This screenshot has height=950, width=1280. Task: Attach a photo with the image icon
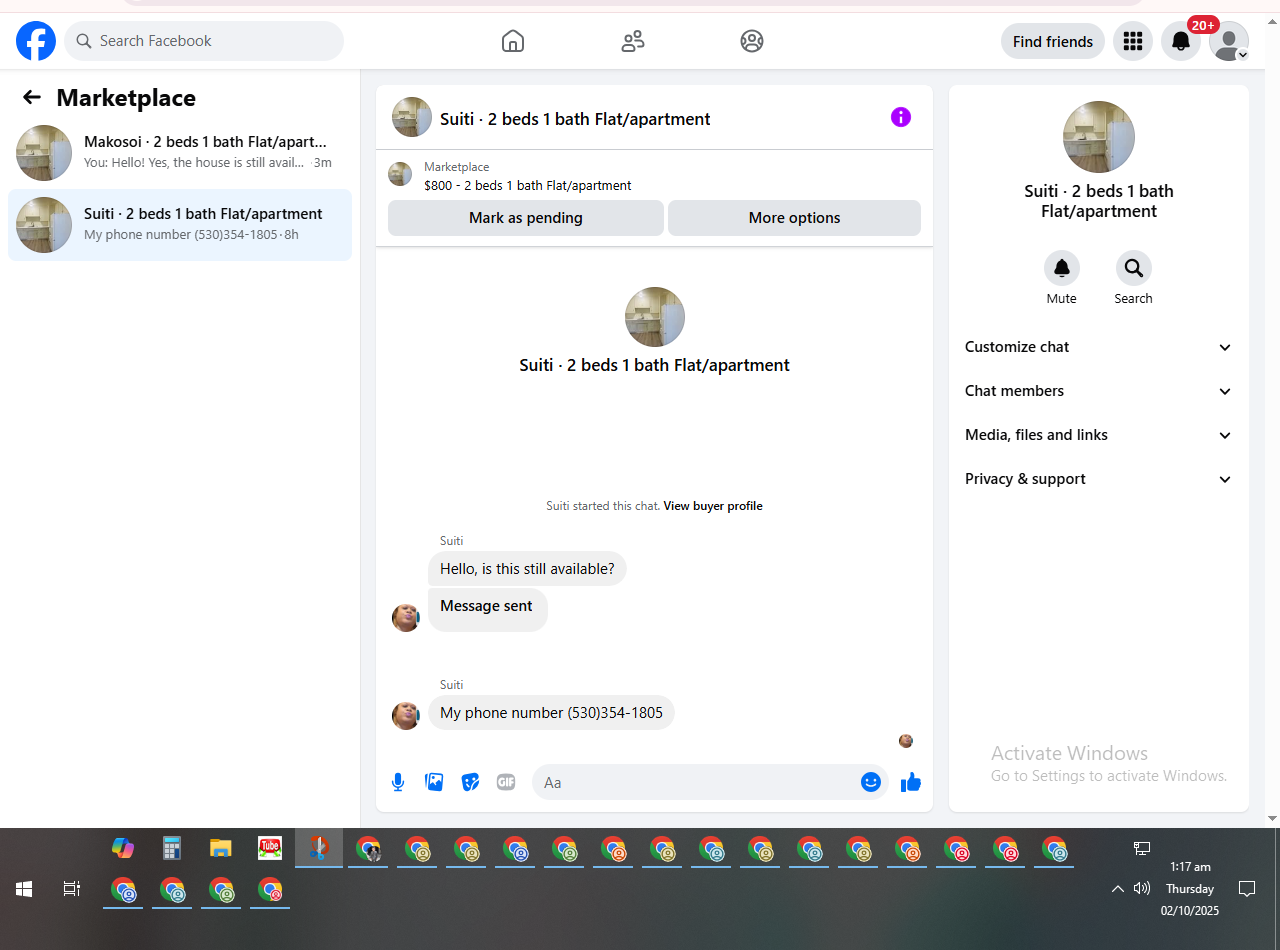(434, 782)
